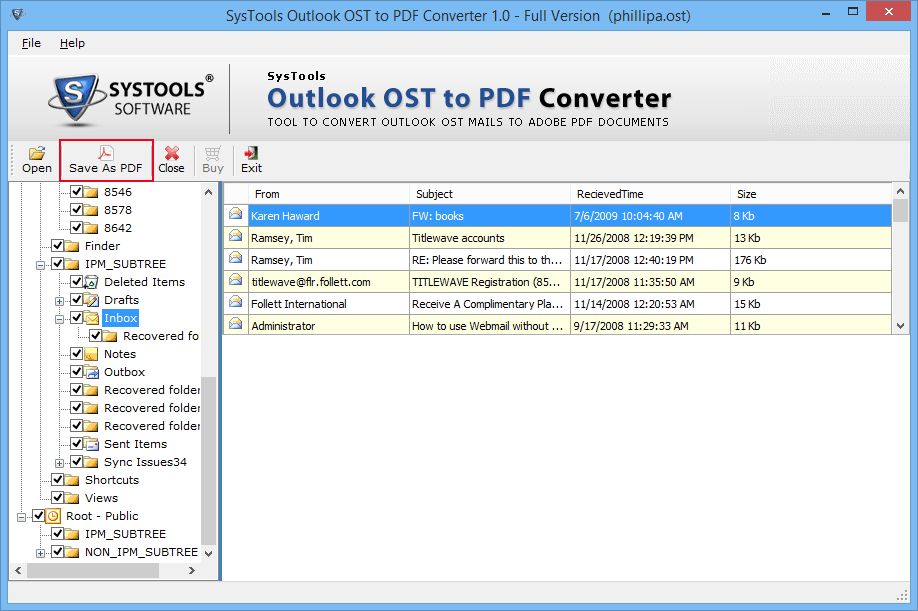Toggle the Sent Items checkbox
This screenshot has height=611, width=918.
point(76,444)
